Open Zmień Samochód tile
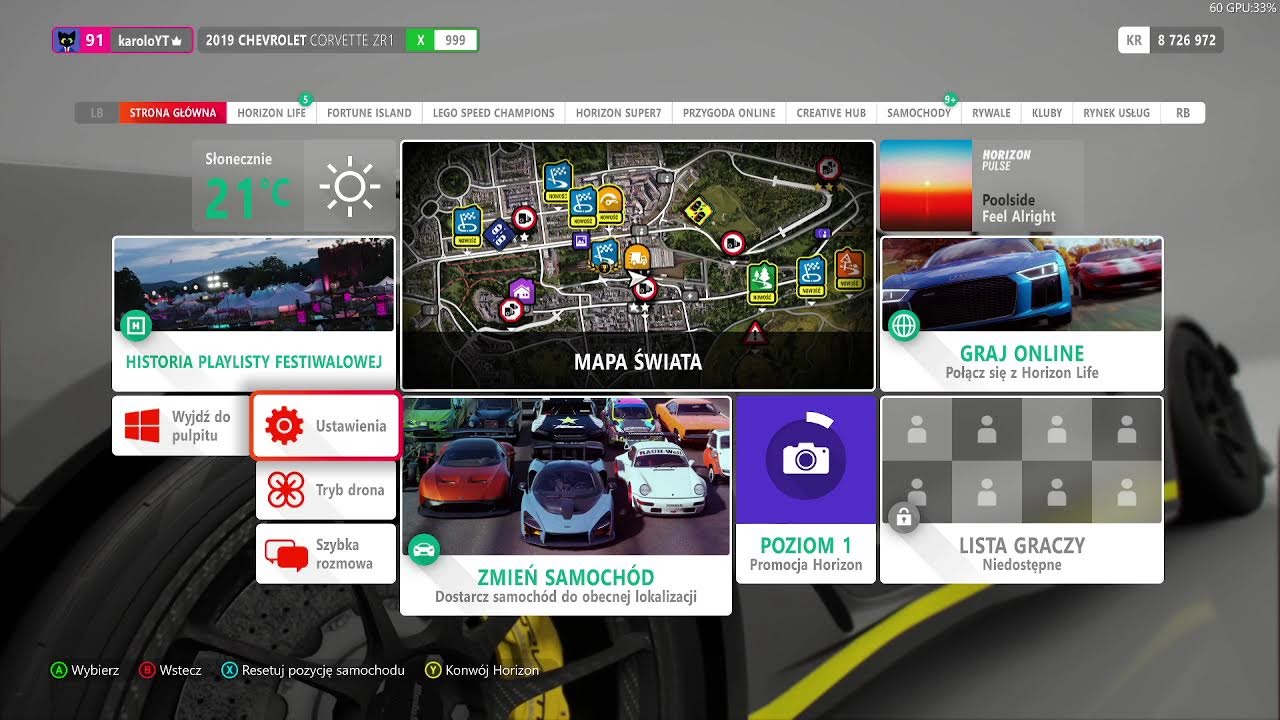1280x720 pixels. pos(566,505)
